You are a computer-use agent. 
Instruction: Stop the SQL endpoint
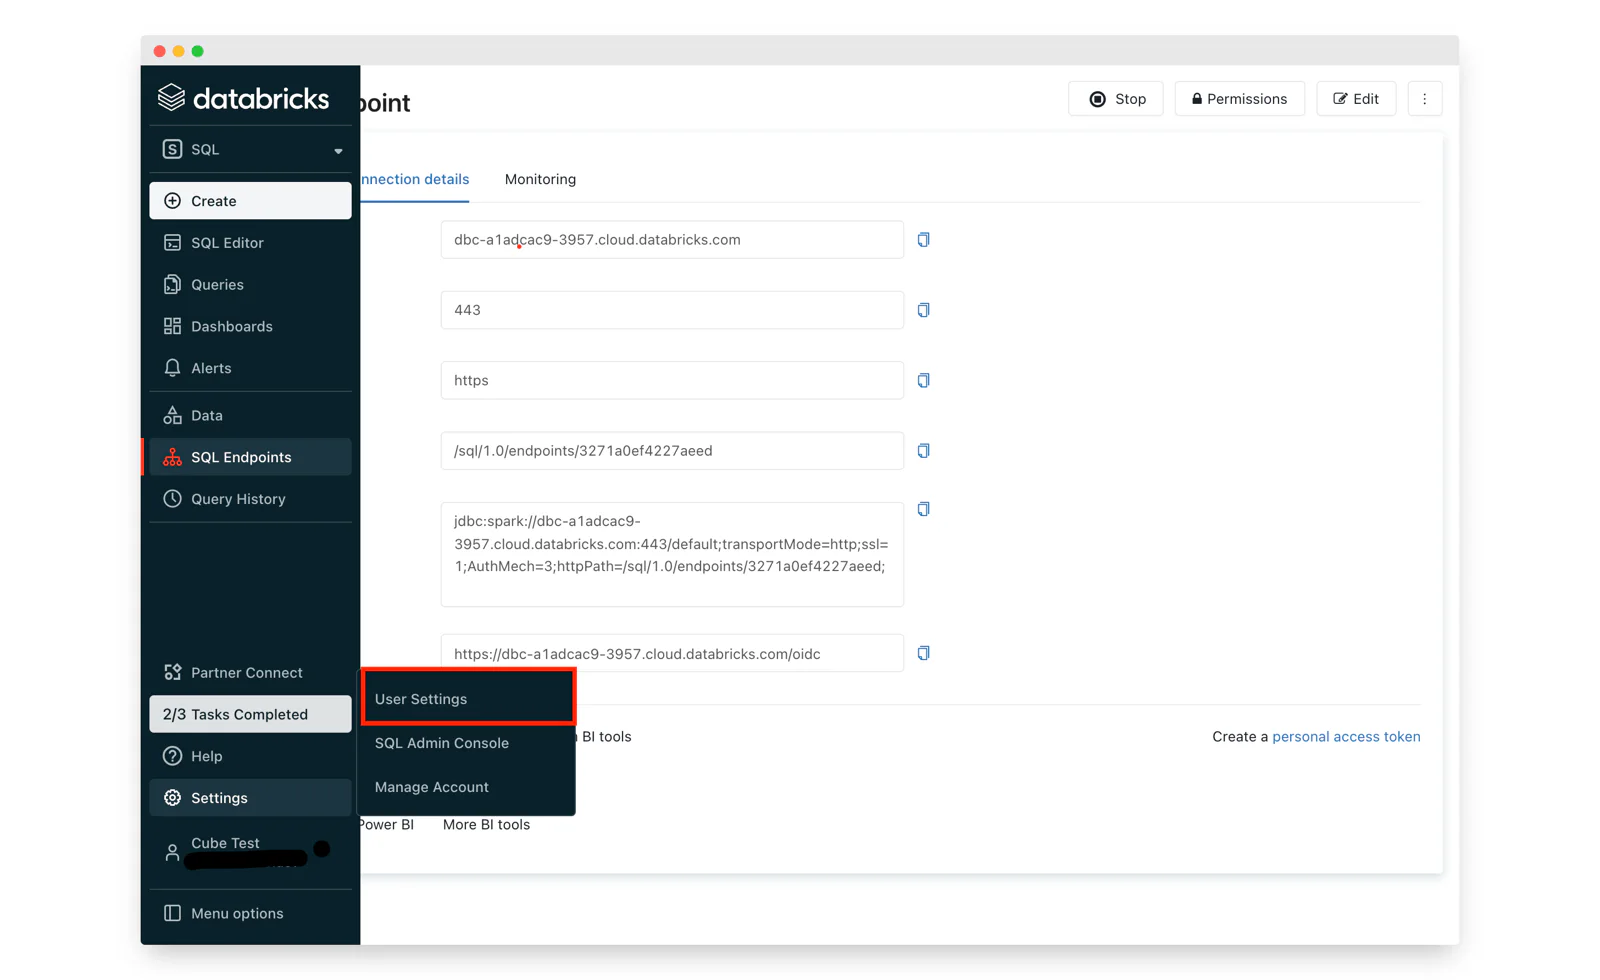(1116, 99)
